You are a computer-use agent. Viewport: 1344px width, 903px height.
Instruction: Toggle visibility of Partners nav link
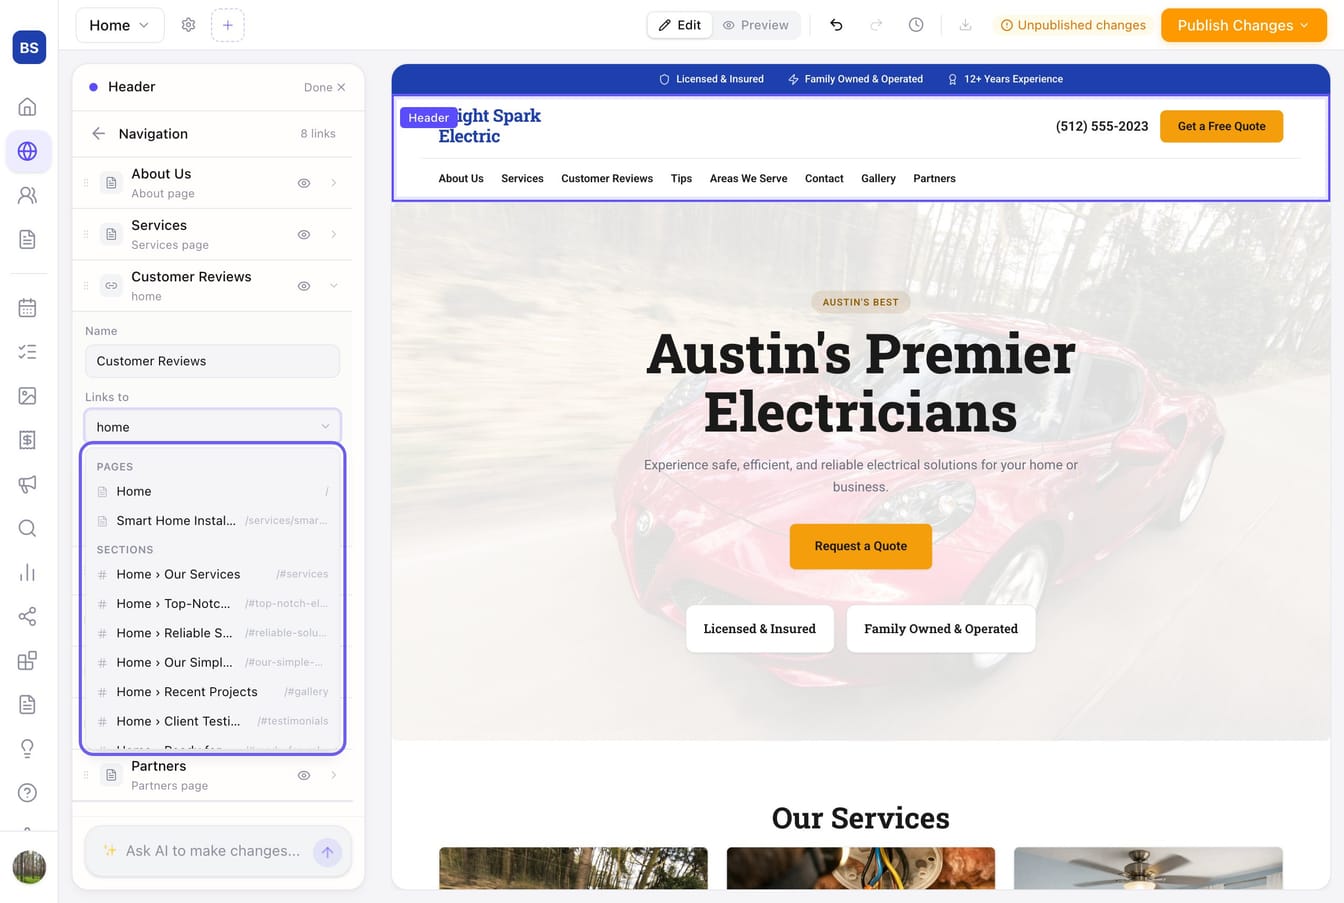point(304,775)
